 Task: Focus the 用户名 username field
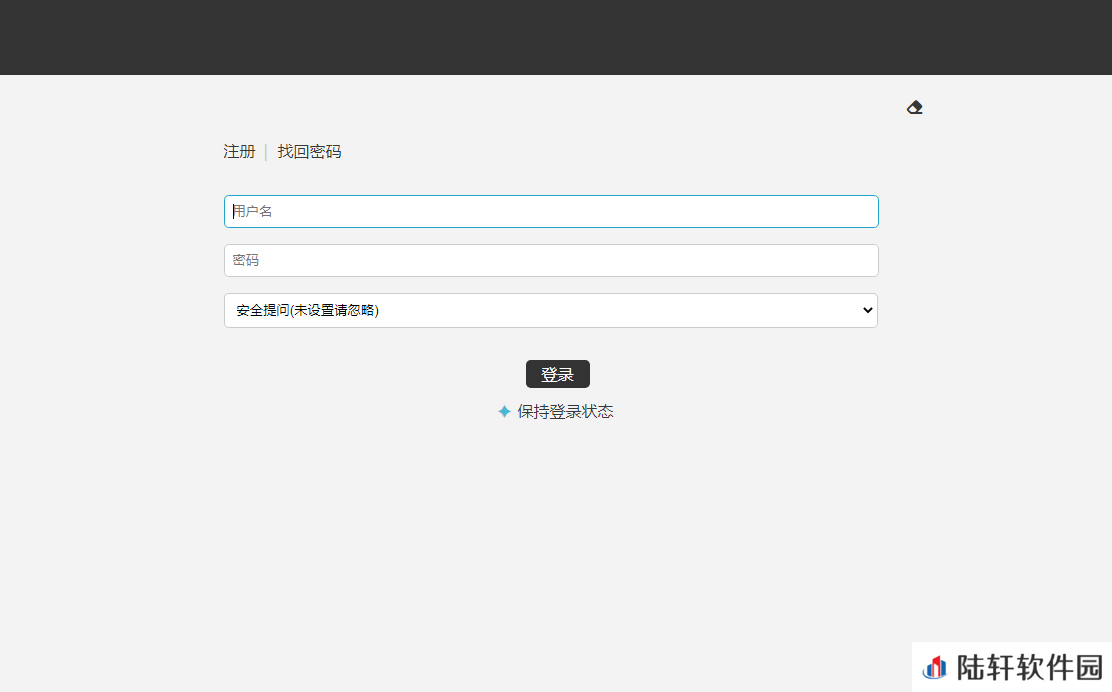(551, 212)
